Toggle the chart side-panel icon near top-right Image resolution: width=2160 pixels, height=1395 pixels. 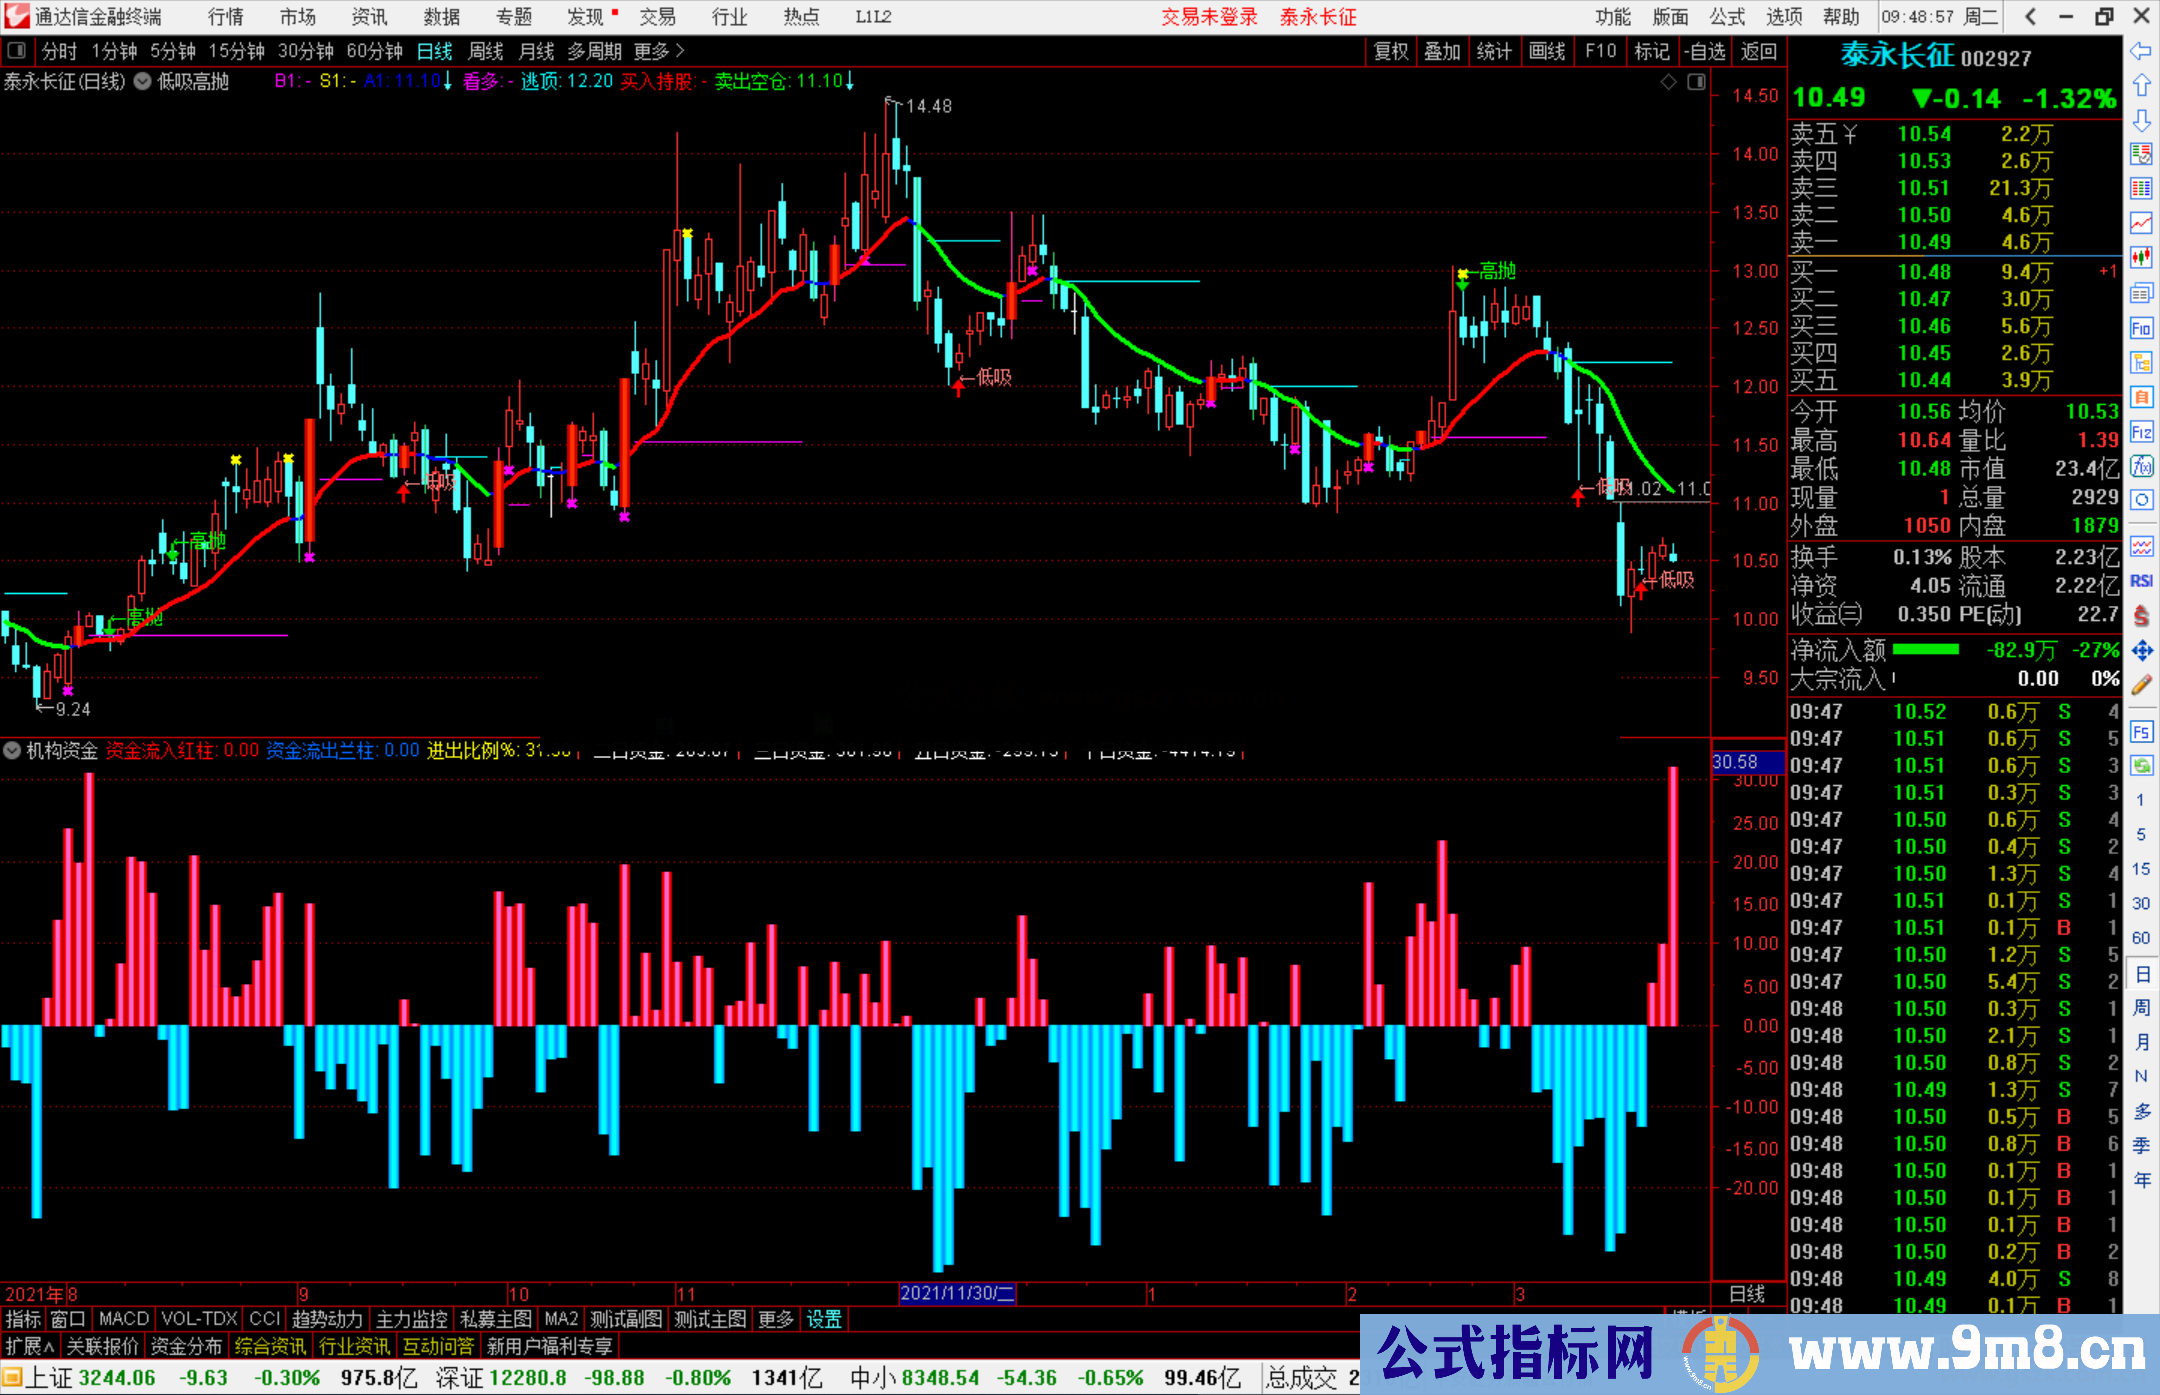1696,82
